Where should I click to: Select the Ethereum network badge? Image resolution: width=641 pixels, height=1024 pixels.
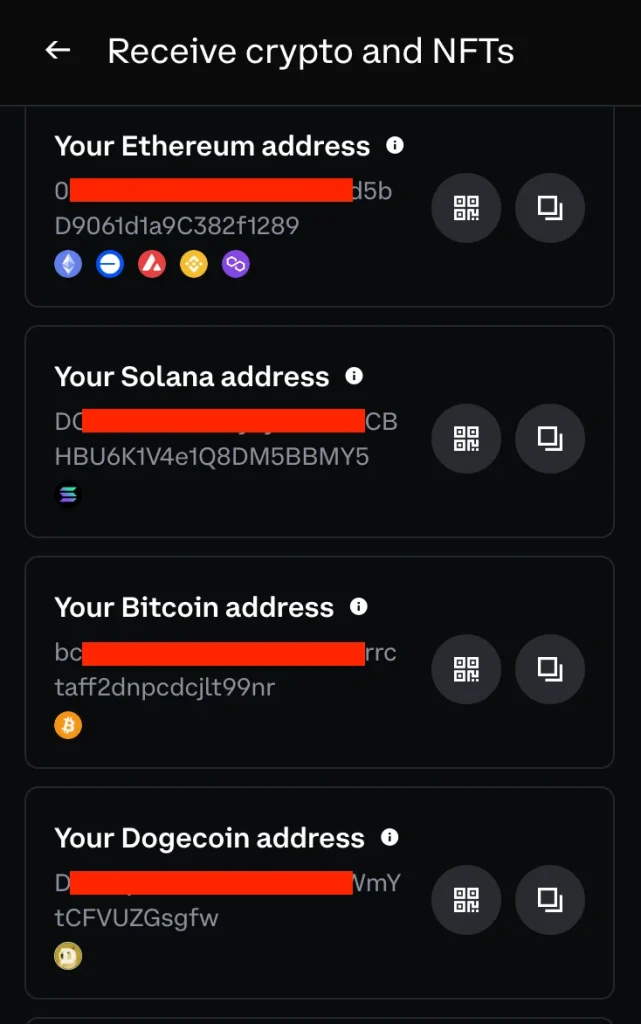click(68, 264)
